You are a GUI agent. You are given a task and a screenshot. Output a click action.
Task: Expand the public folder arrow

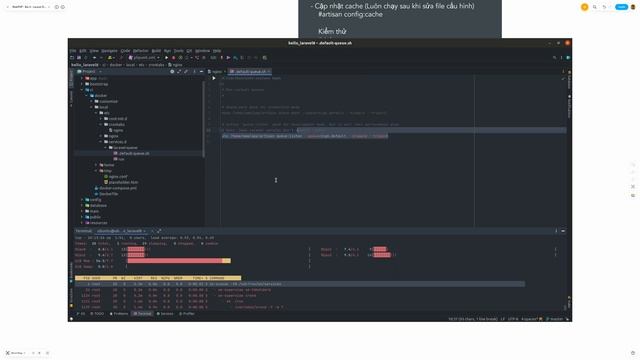tap(82, 217)
